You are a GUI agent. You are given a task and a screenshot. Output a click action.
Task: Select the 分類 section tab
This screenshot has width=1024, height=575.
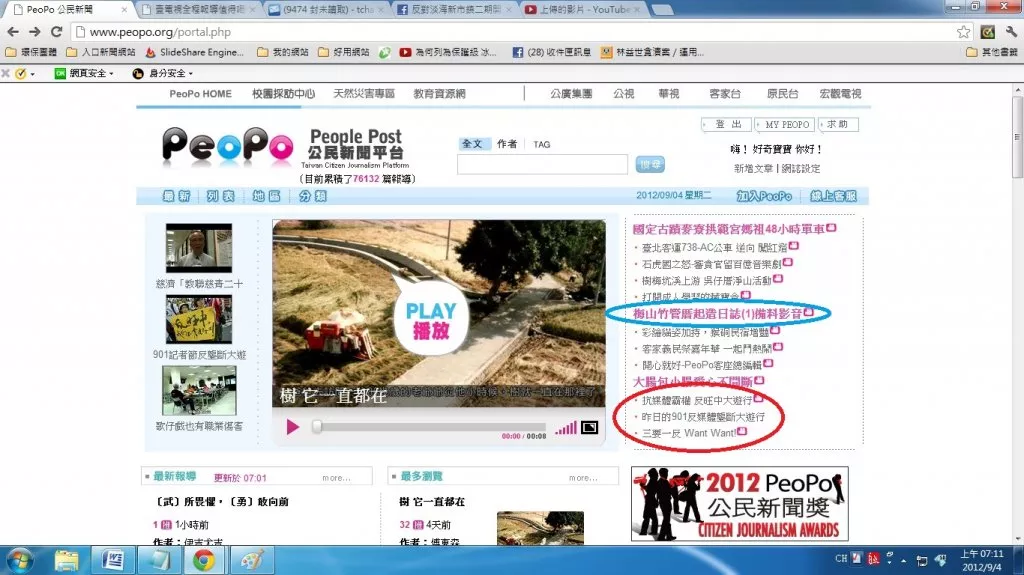[x=312, y=196]
